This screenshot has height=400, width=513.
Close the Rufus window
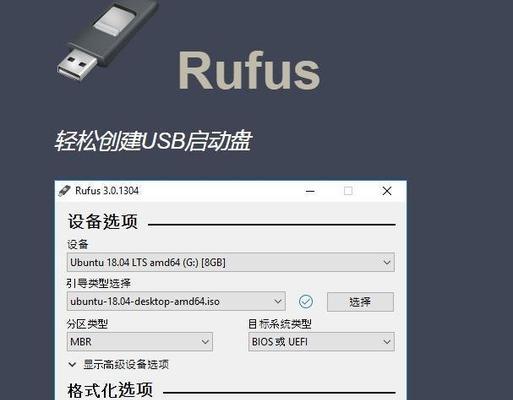pos(387,191)
